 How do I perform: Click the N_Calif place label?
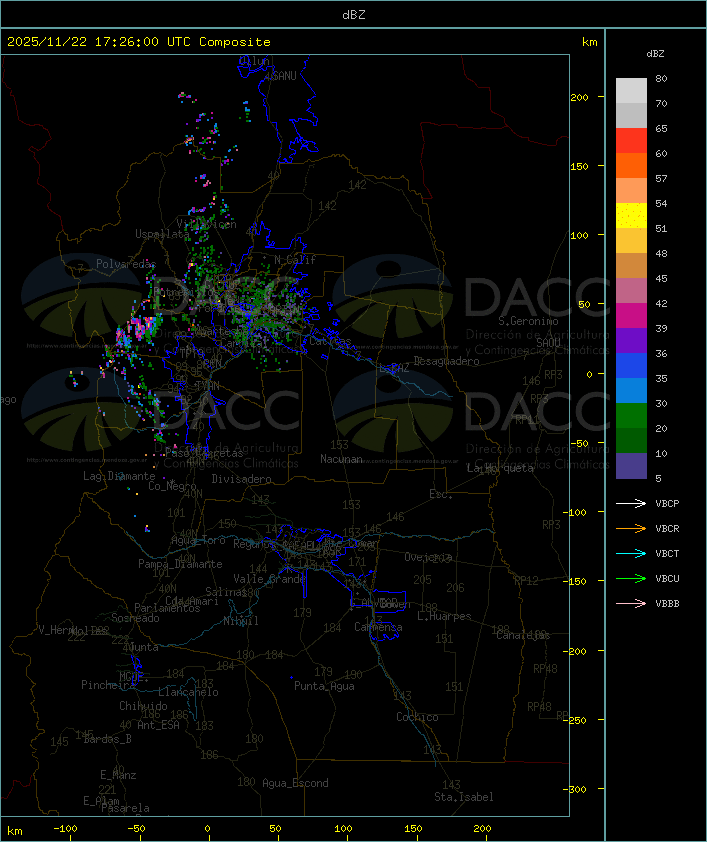point(295,260)
